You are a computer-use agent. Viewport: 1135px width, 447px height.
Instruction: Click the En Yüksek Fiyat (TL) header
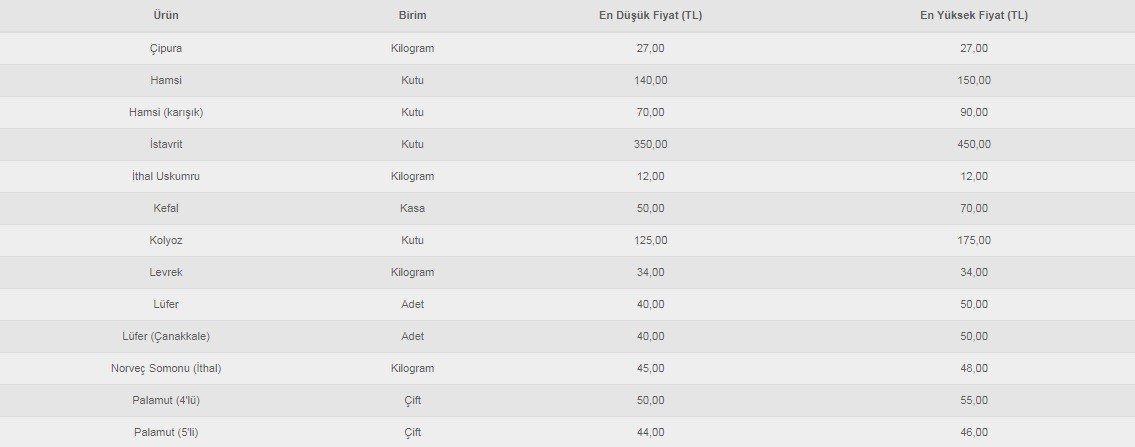click(973, 16)
